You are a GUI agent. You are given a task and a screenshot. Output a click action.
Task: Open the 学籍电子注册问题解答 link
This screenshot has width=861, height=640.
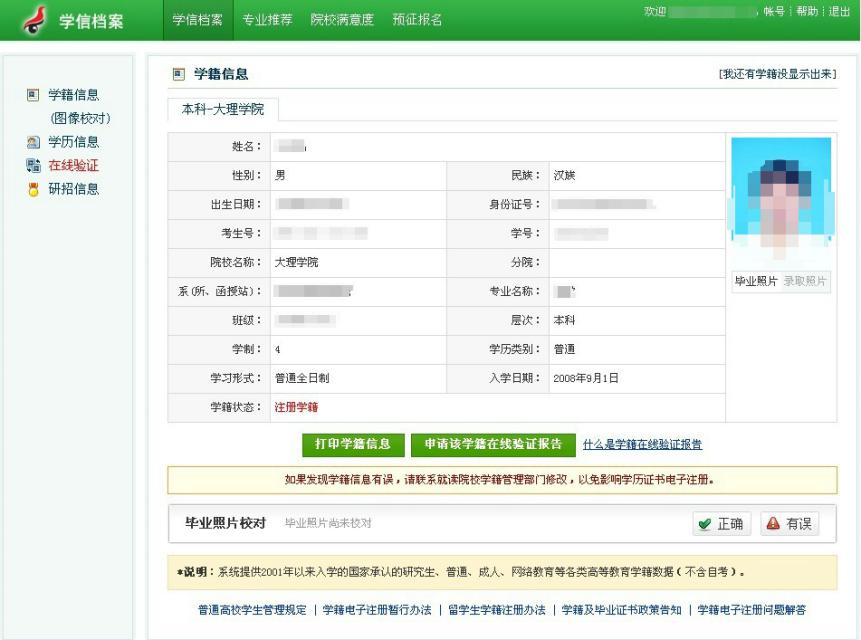[x=752, y=610]
